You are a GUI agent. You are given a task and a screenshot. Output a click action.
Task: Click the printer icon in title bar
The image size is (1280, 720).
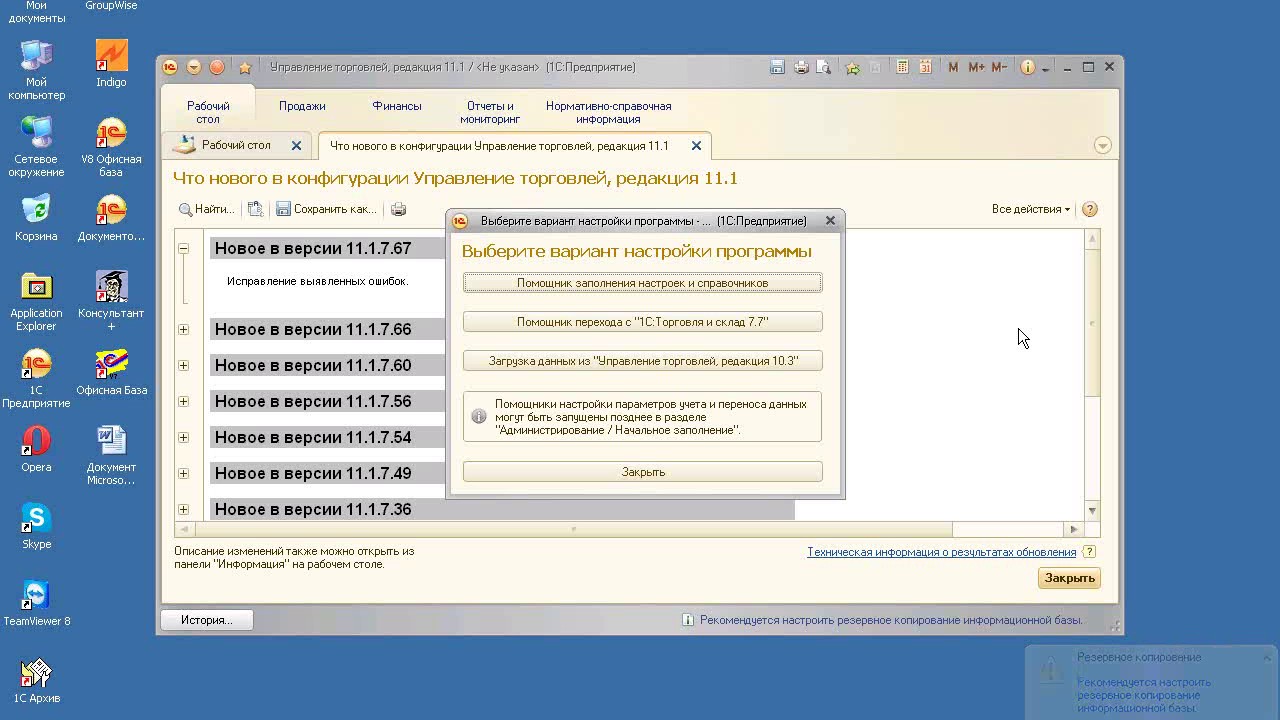tap(801, 68)
